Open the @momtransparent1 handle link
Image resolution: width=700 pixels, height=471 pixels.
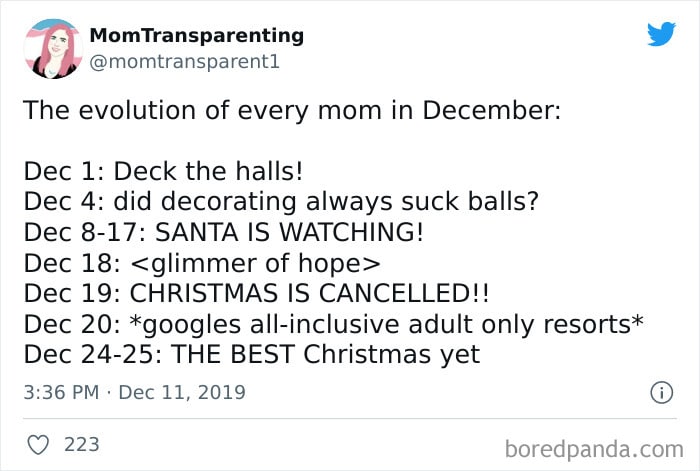184,62
